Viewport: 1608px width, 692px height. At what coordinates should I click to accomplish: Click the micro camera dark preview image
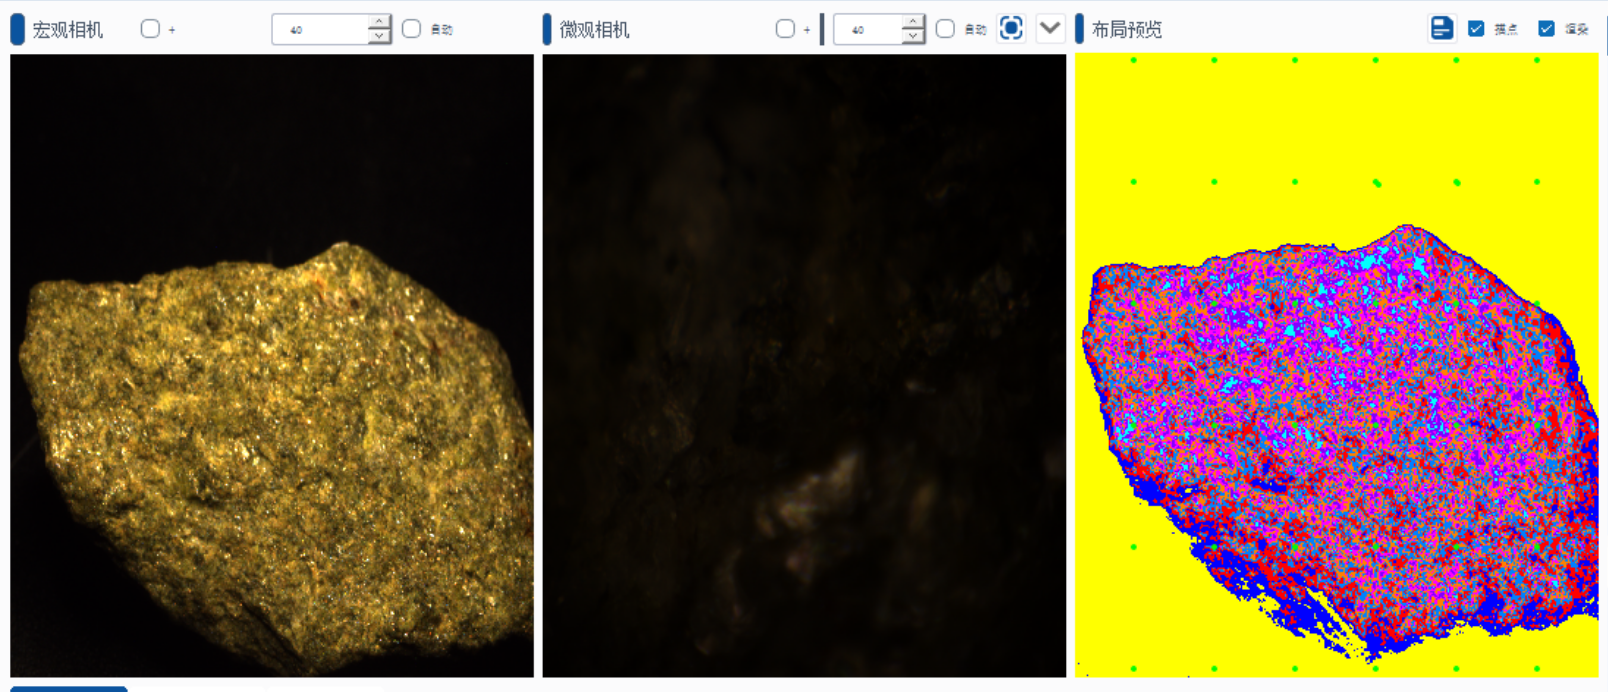tap(804, 365)
